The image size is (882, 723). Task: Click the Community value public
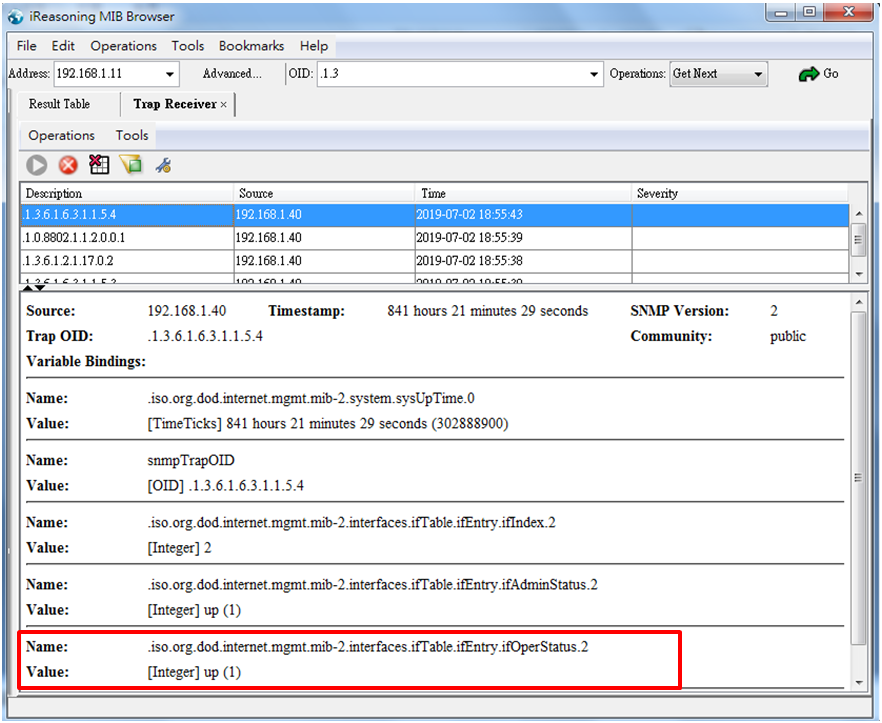pyautogui.click(x=788, y=336)
